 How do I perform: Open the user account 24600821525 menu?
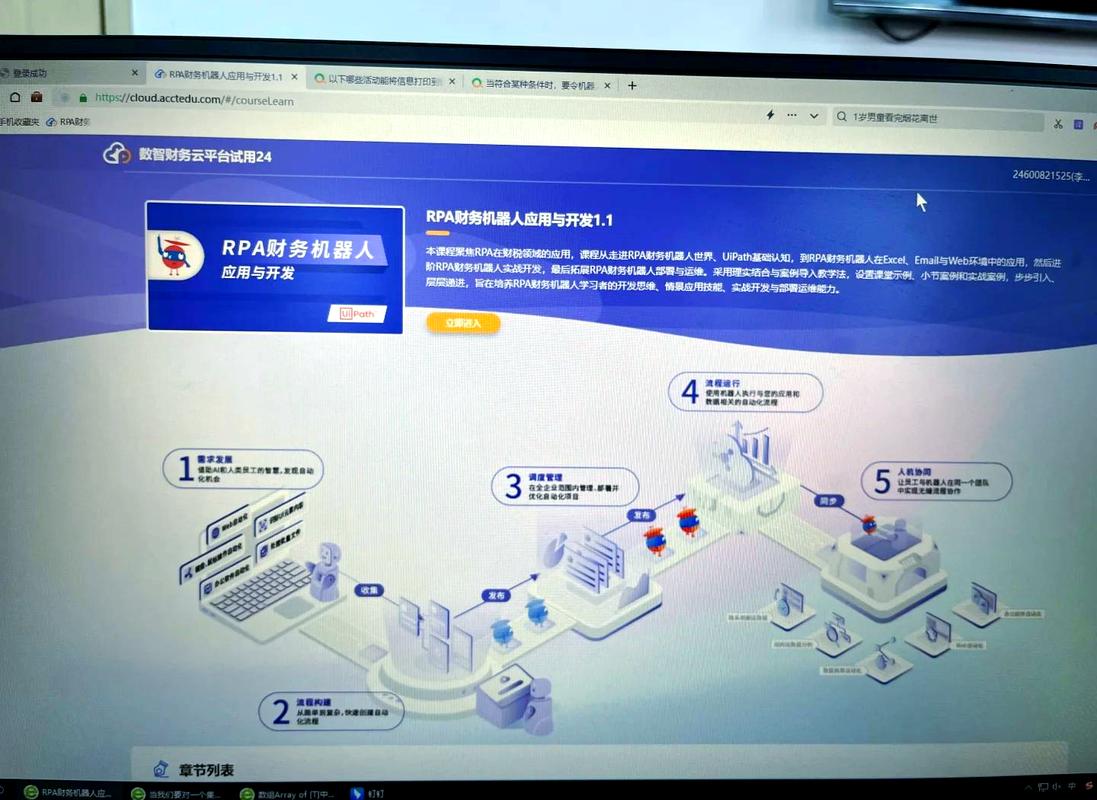tap(1051, 175)
